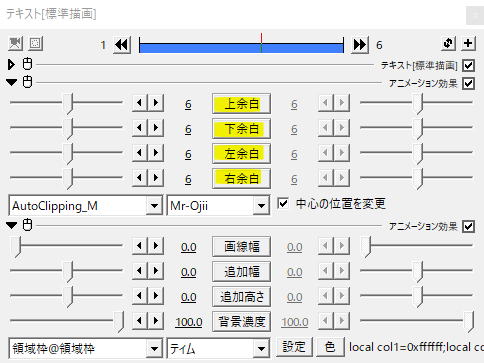This screenshot has height=363, width=484.
Task: Click the 左余白 button
Action: 241,154
